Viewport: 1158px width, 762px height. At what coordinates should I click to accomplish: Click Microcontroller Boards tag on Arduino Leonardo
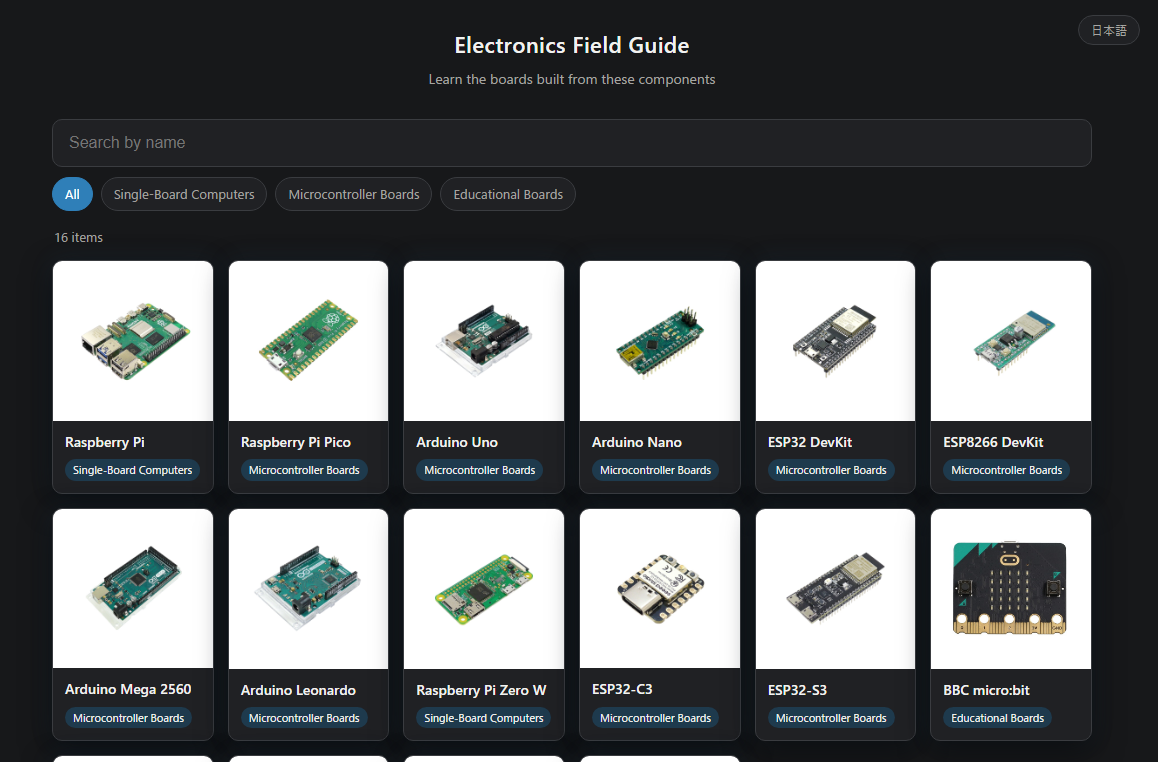tap(304, 718)
